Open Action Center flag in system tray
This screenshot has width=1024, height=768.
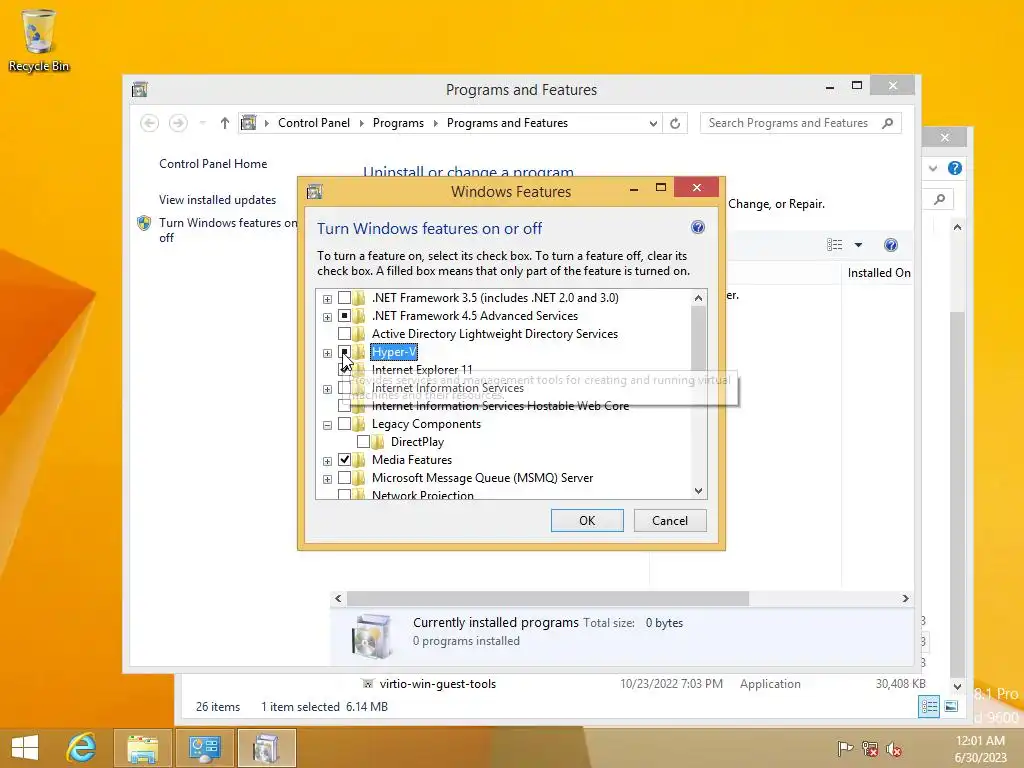[845, 748]
